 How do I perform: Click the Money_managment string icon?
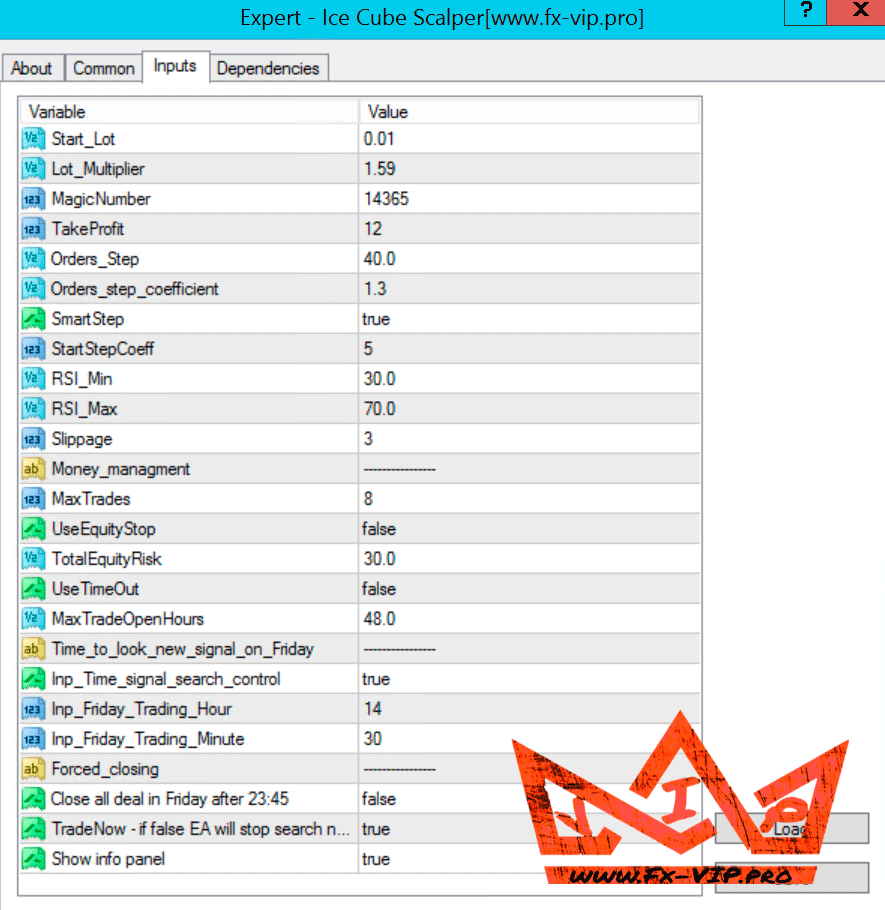point(34,469)
